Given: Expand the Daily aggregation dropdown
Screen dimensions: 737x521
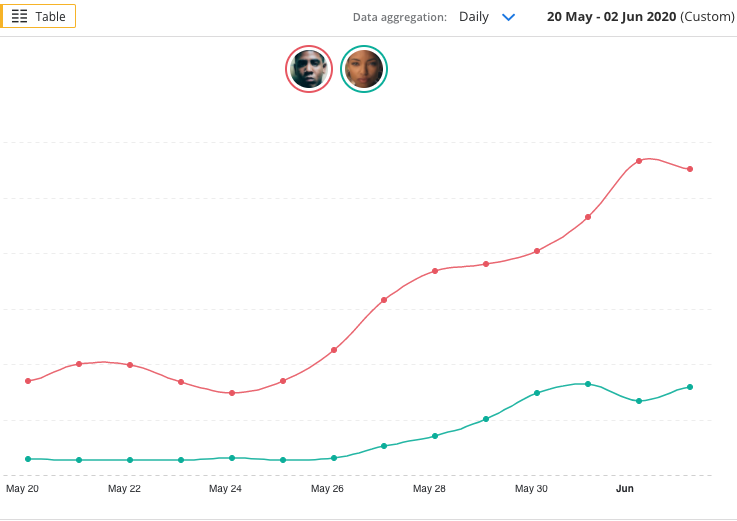Looking at the screenshot, I should pyautogui.click(x=487, y=17).
